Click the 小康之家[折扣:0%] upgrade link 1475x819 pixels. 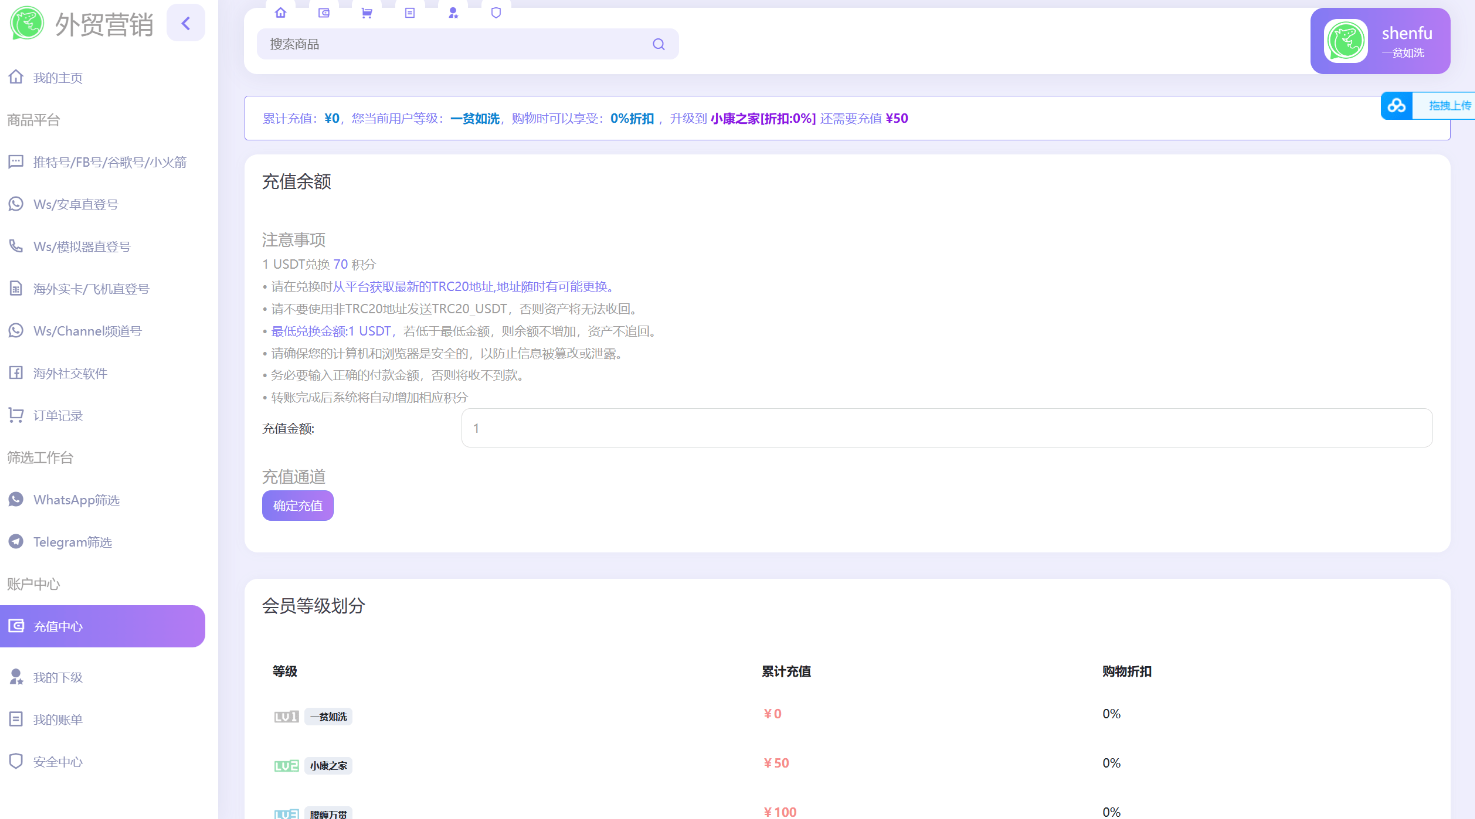763,118
